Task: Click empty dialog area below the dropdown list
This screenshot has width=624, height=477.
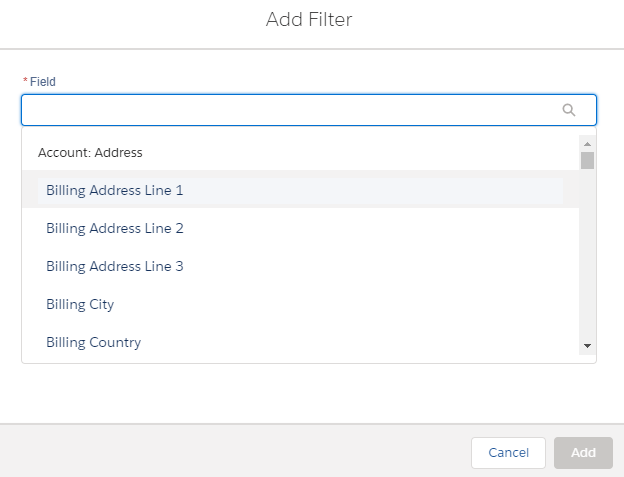Action: [x=309, y=393]
